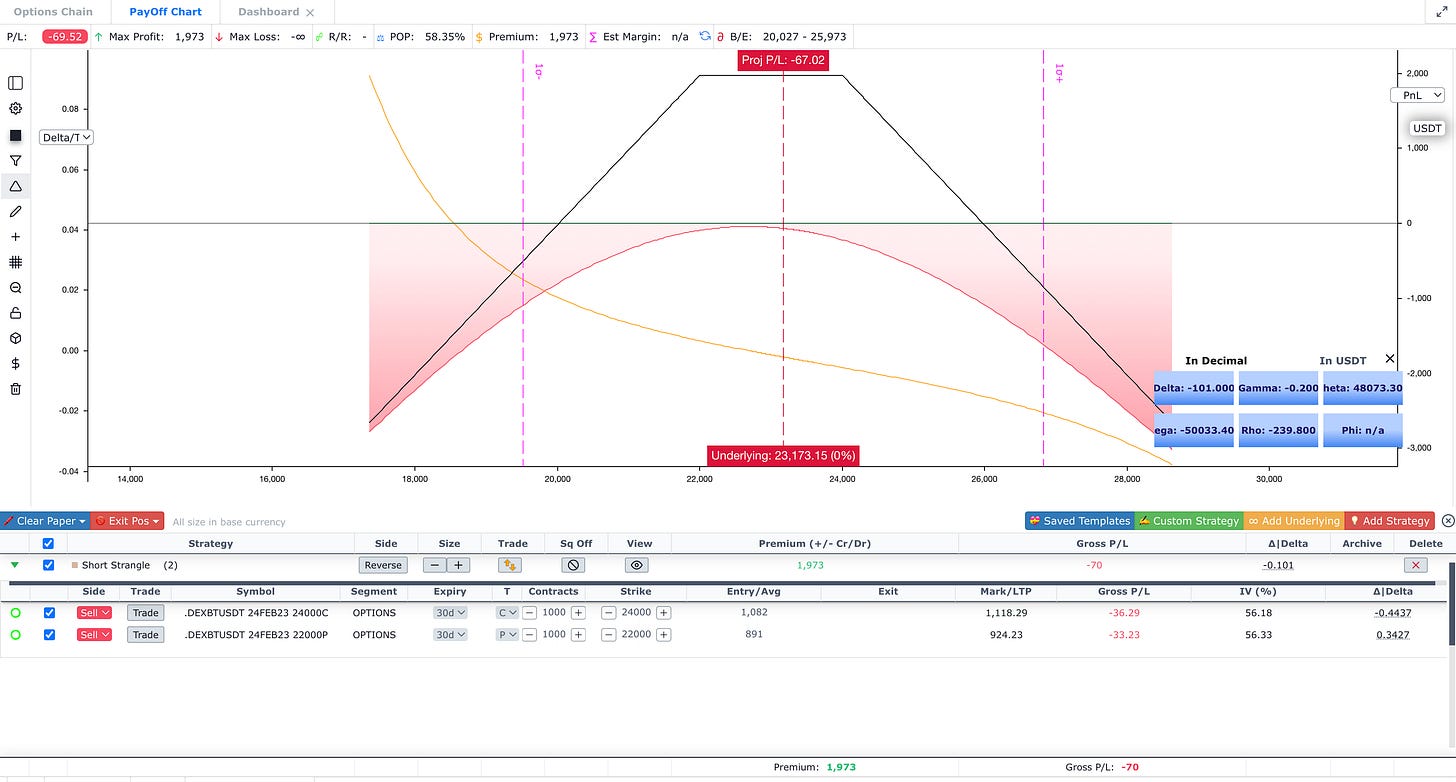Delete the Short Strangle strategy

[x=1415, y=565]
